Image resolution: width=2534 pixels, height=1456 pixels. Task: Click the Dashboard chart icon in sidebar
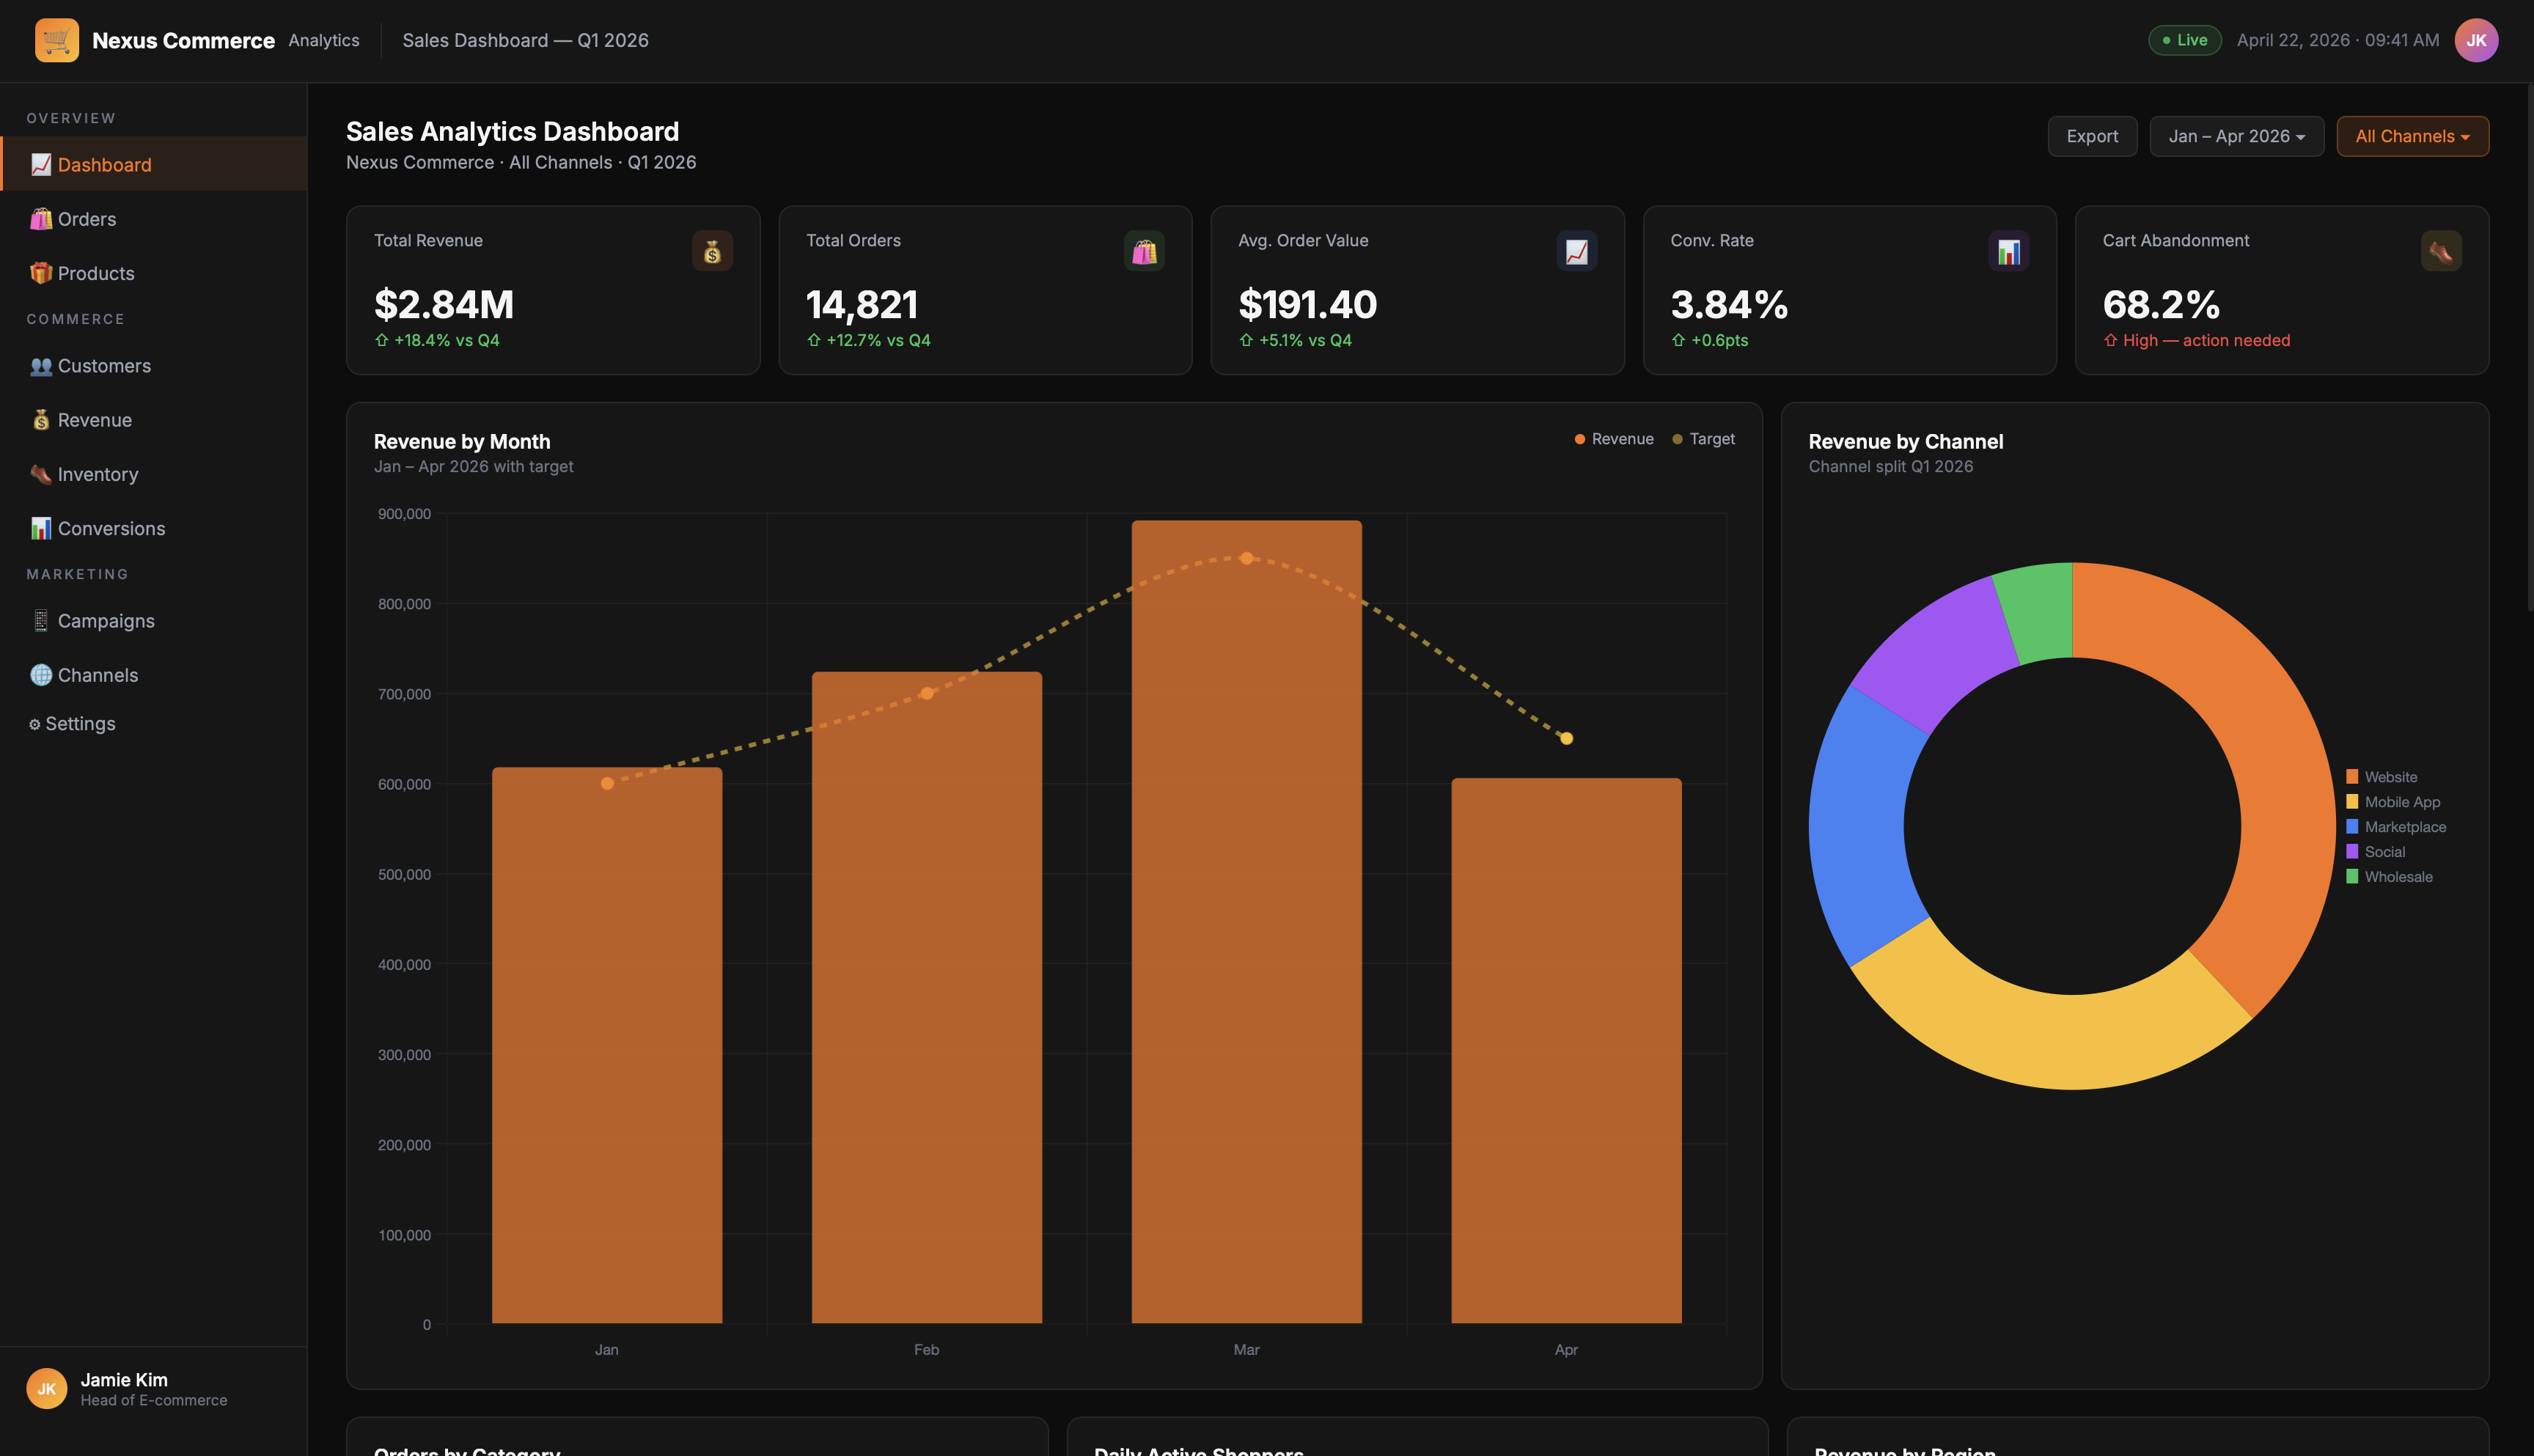[x=41, y=165]
